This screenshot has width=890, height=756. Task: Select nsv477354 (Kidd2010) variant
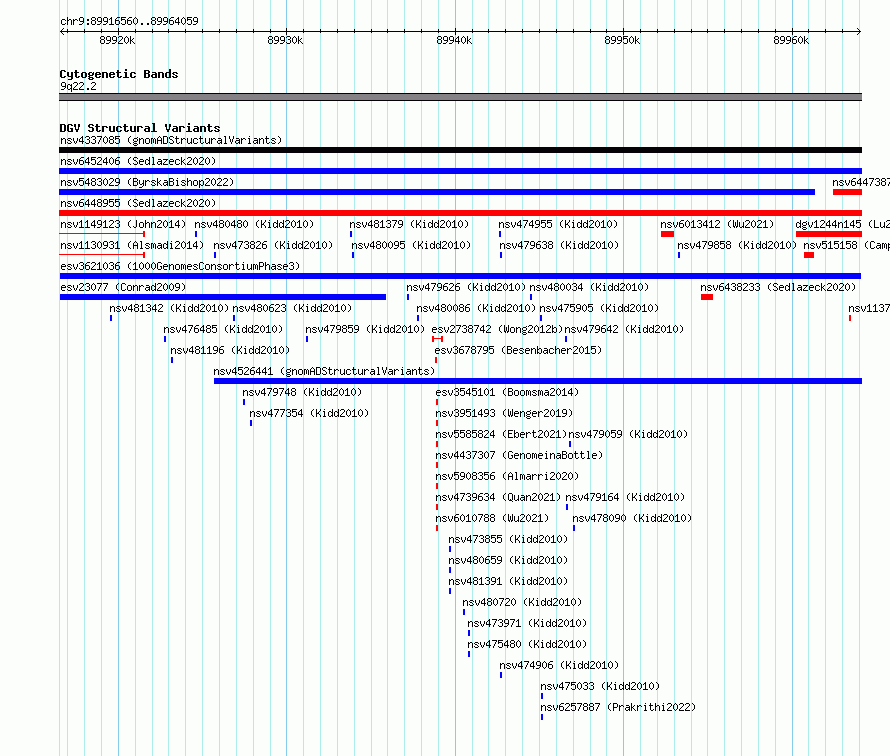309,413
